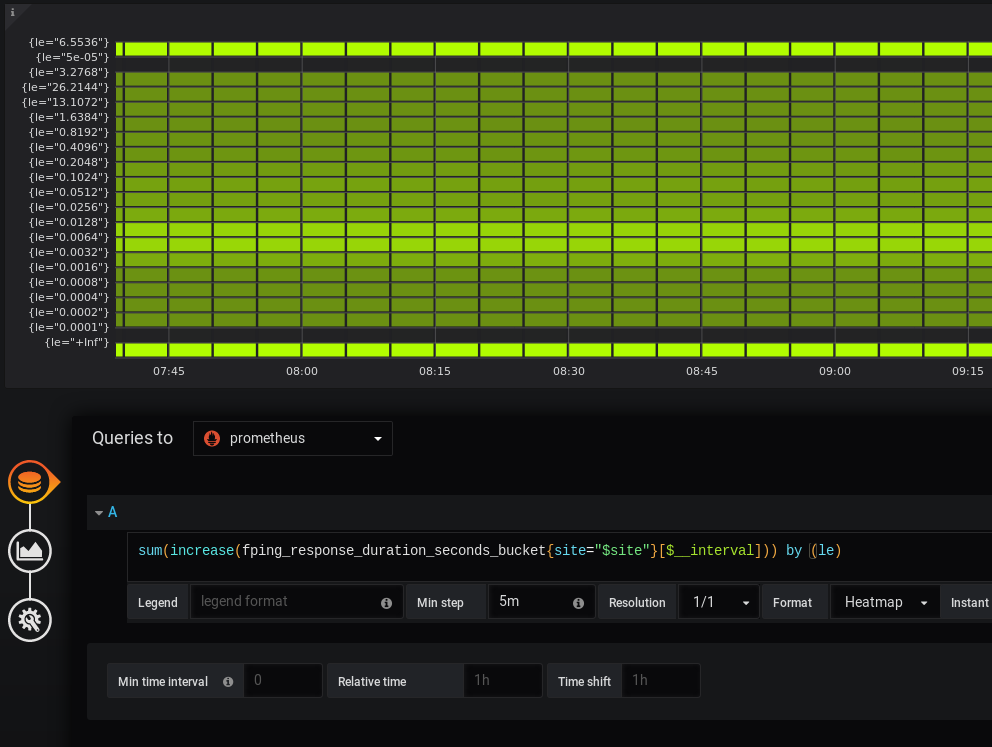Click the Time shift label
This screenshot has width=992, height=747.
(x=585, y=682)
